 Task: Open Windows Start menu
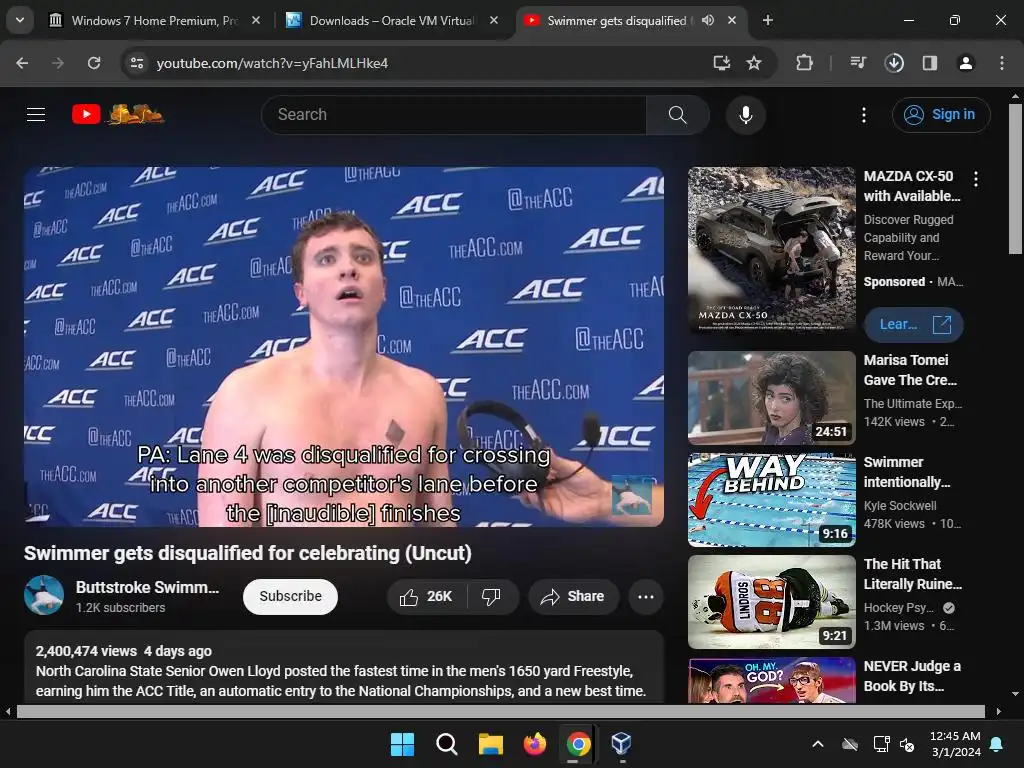click(x=402, y=744)
